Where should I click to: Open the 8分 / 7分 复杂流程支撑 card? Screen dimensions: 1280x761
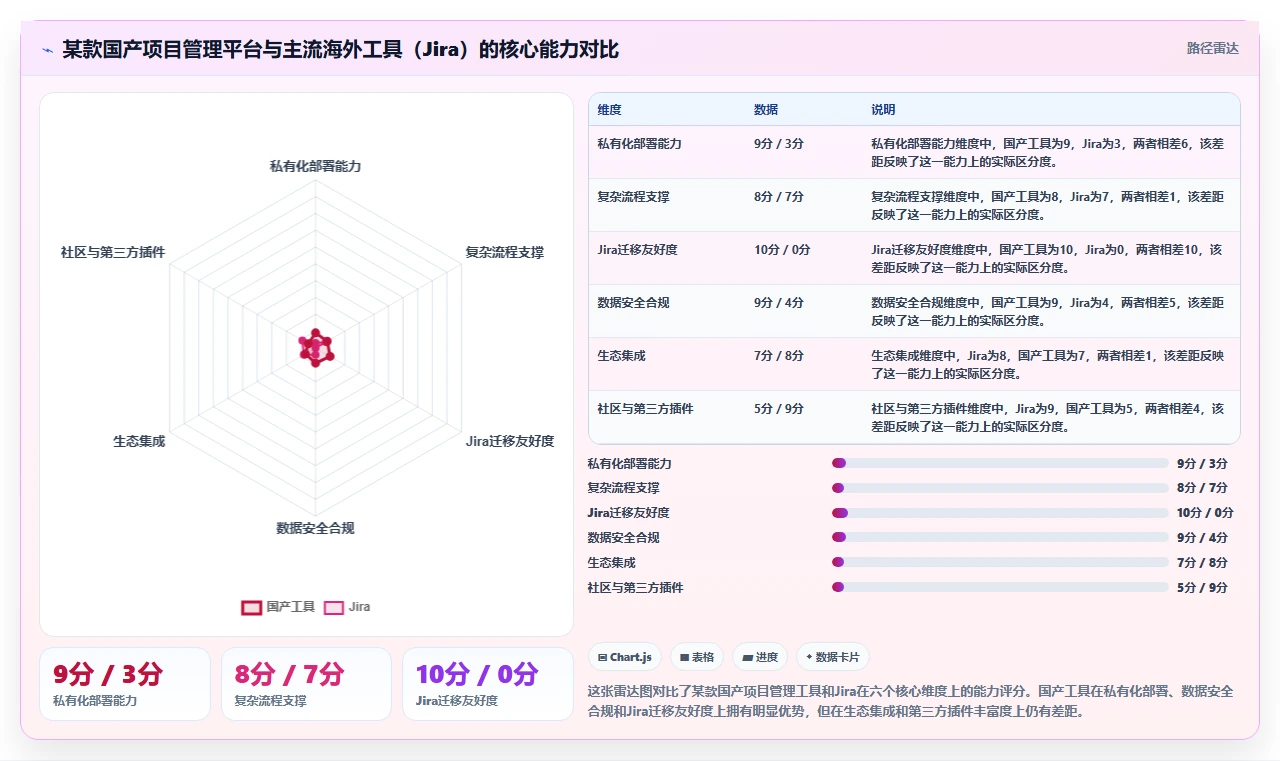coord(306,684)
